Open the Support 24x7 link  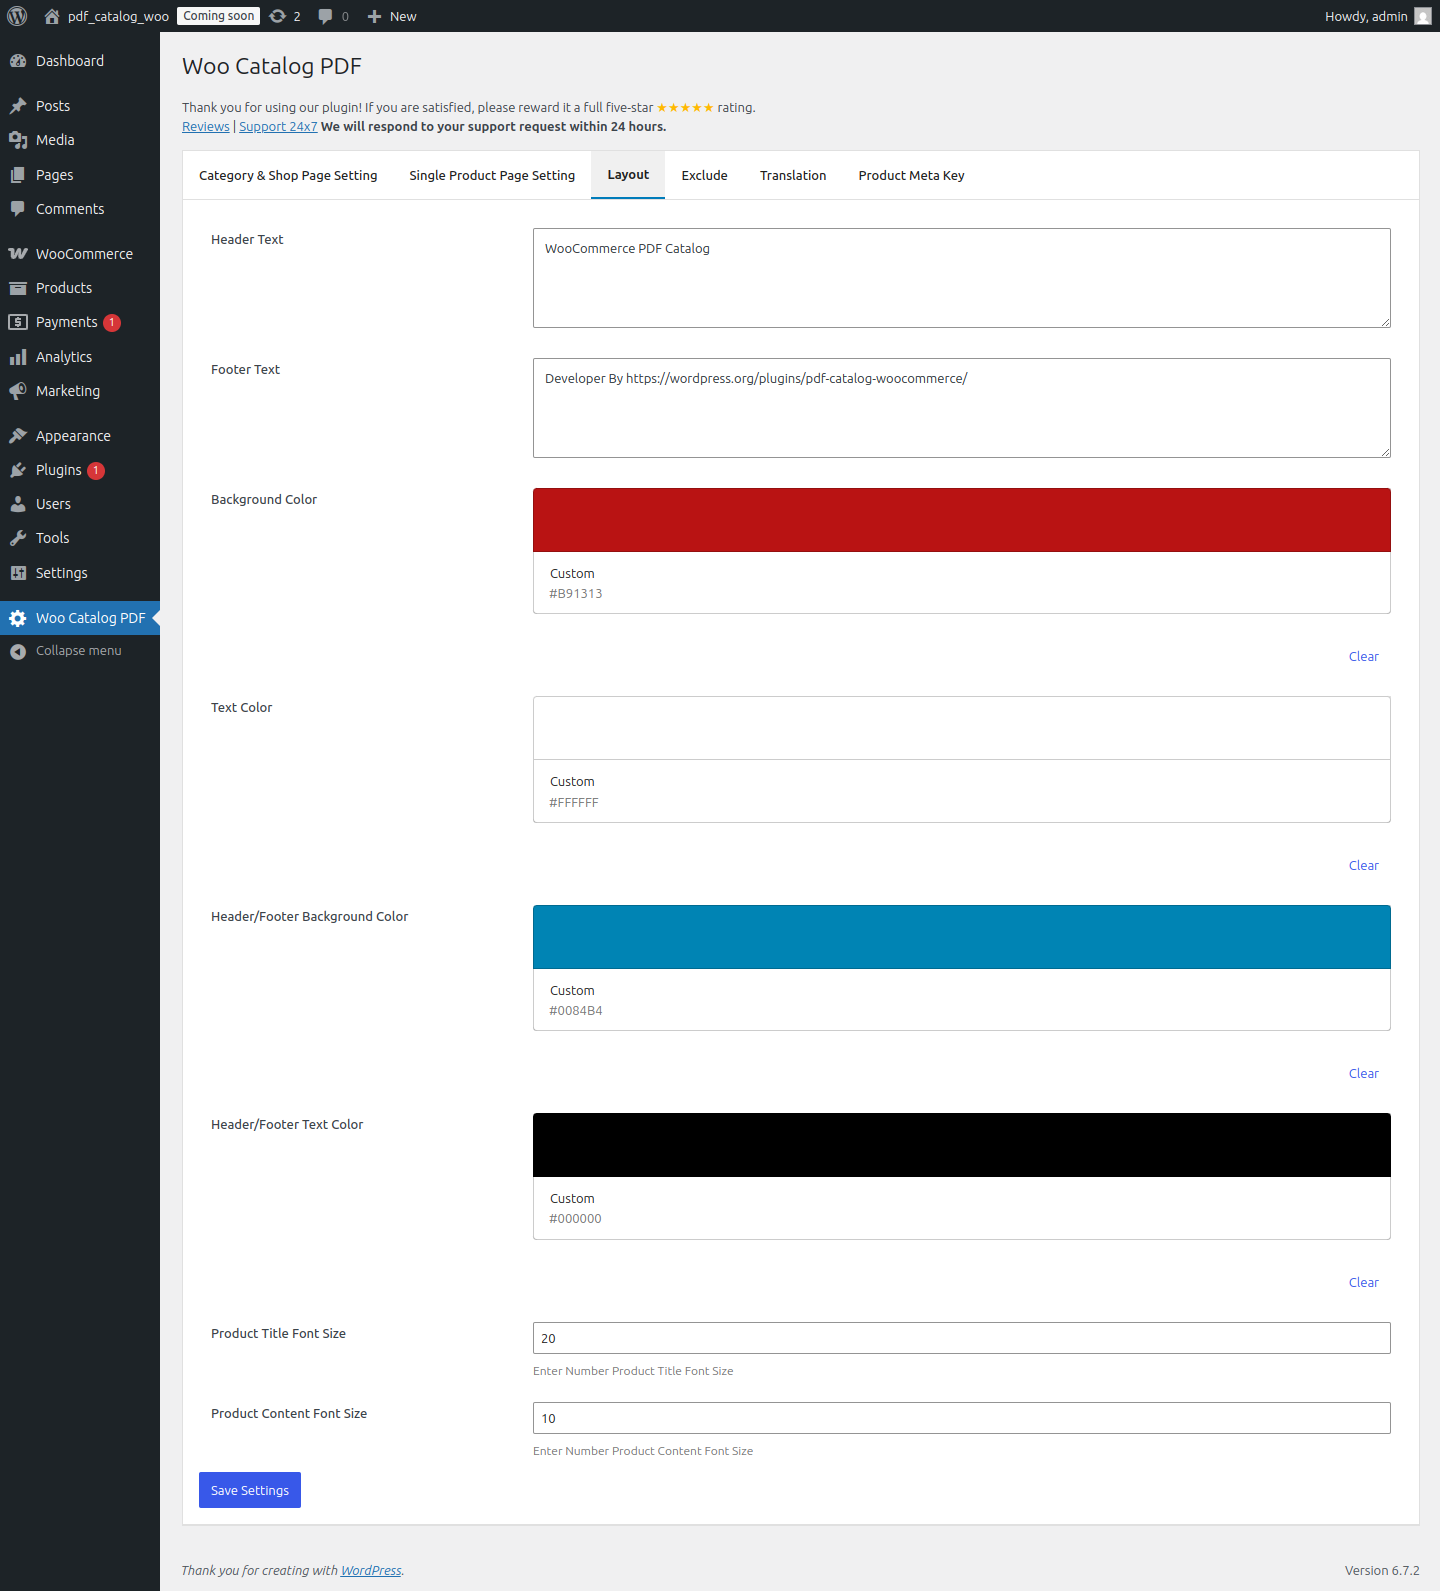[278, 126]
